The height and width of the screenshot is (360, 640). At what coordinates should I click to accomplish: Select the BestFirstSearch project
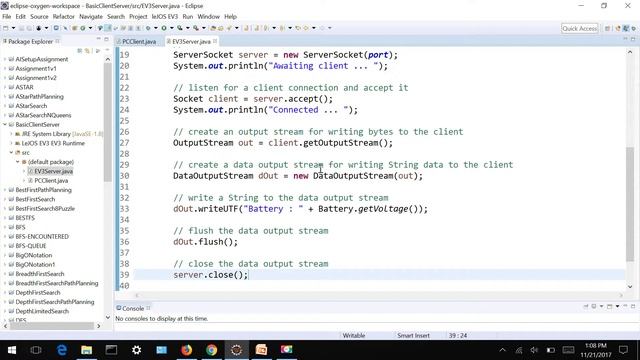pyautogui.click(x=35, y=199)
